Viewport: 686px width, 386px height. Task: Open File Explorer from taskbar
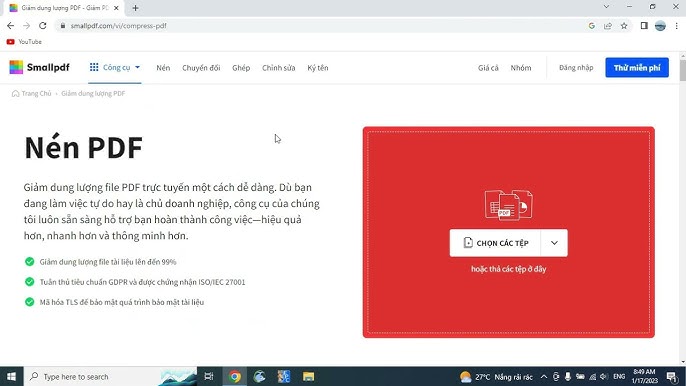(308, 376)
